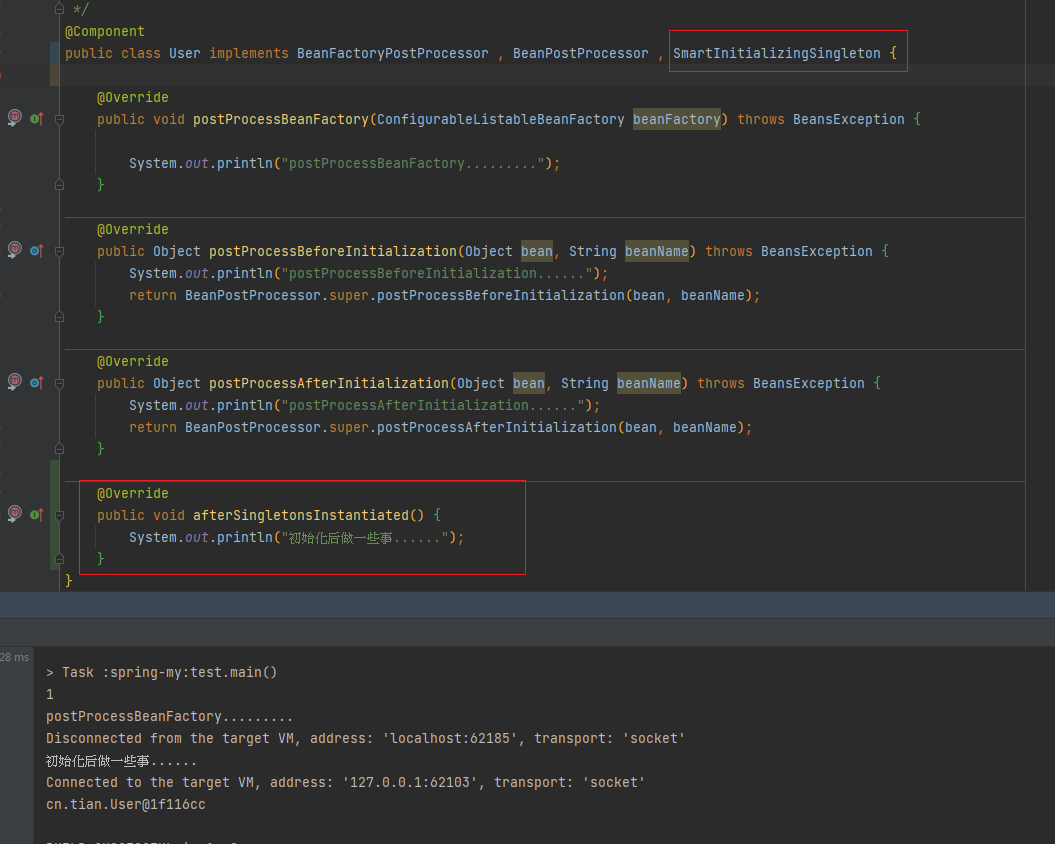The width and height of the screenshot is (1055, 844).
Task: Click the overriding-method arrow icon beside postProcessBeanFactory
Action: [36, 118]
